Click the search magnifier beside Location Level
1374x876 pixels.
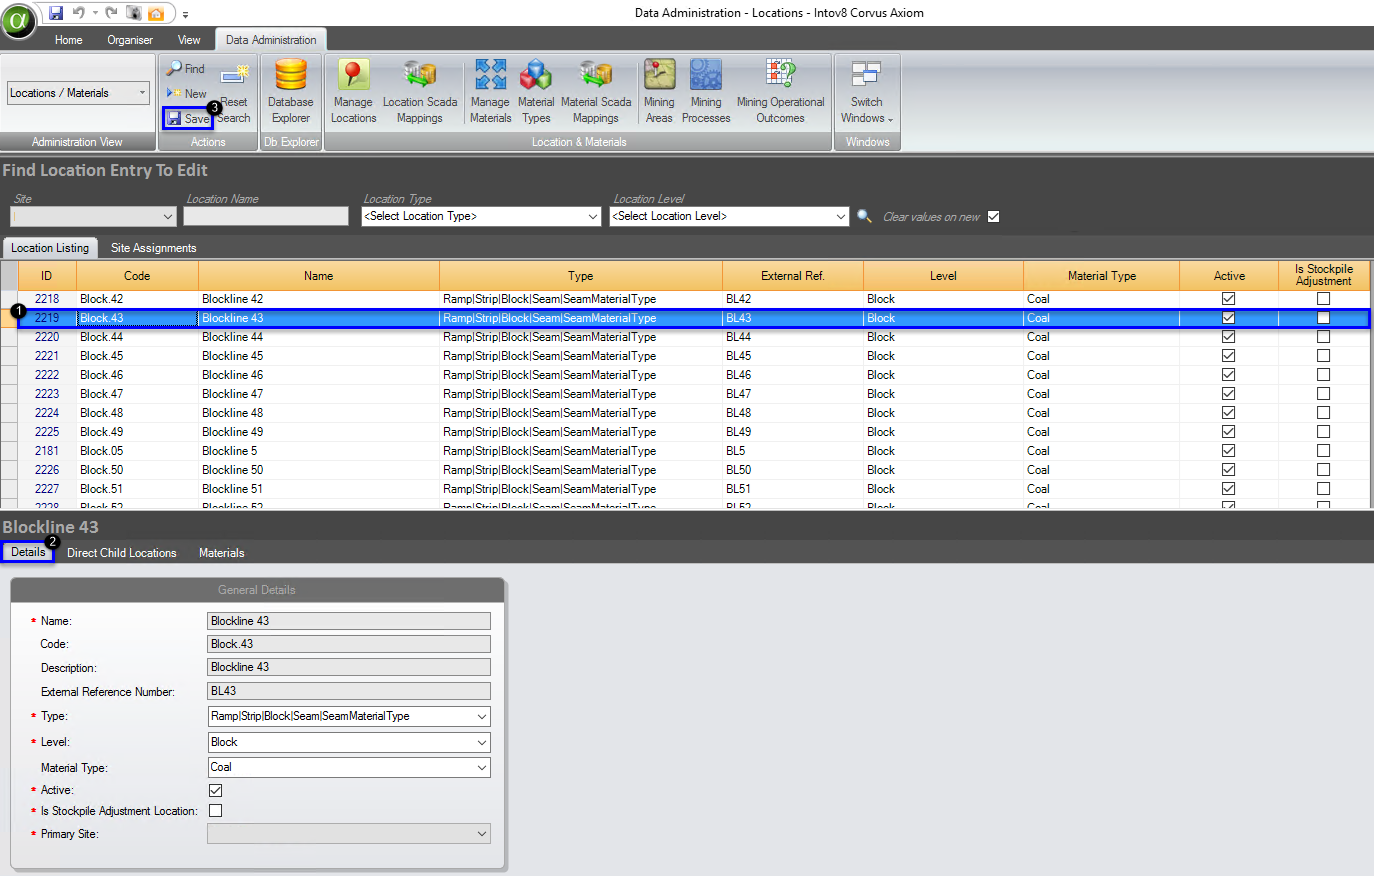click(x=865, y=216)
